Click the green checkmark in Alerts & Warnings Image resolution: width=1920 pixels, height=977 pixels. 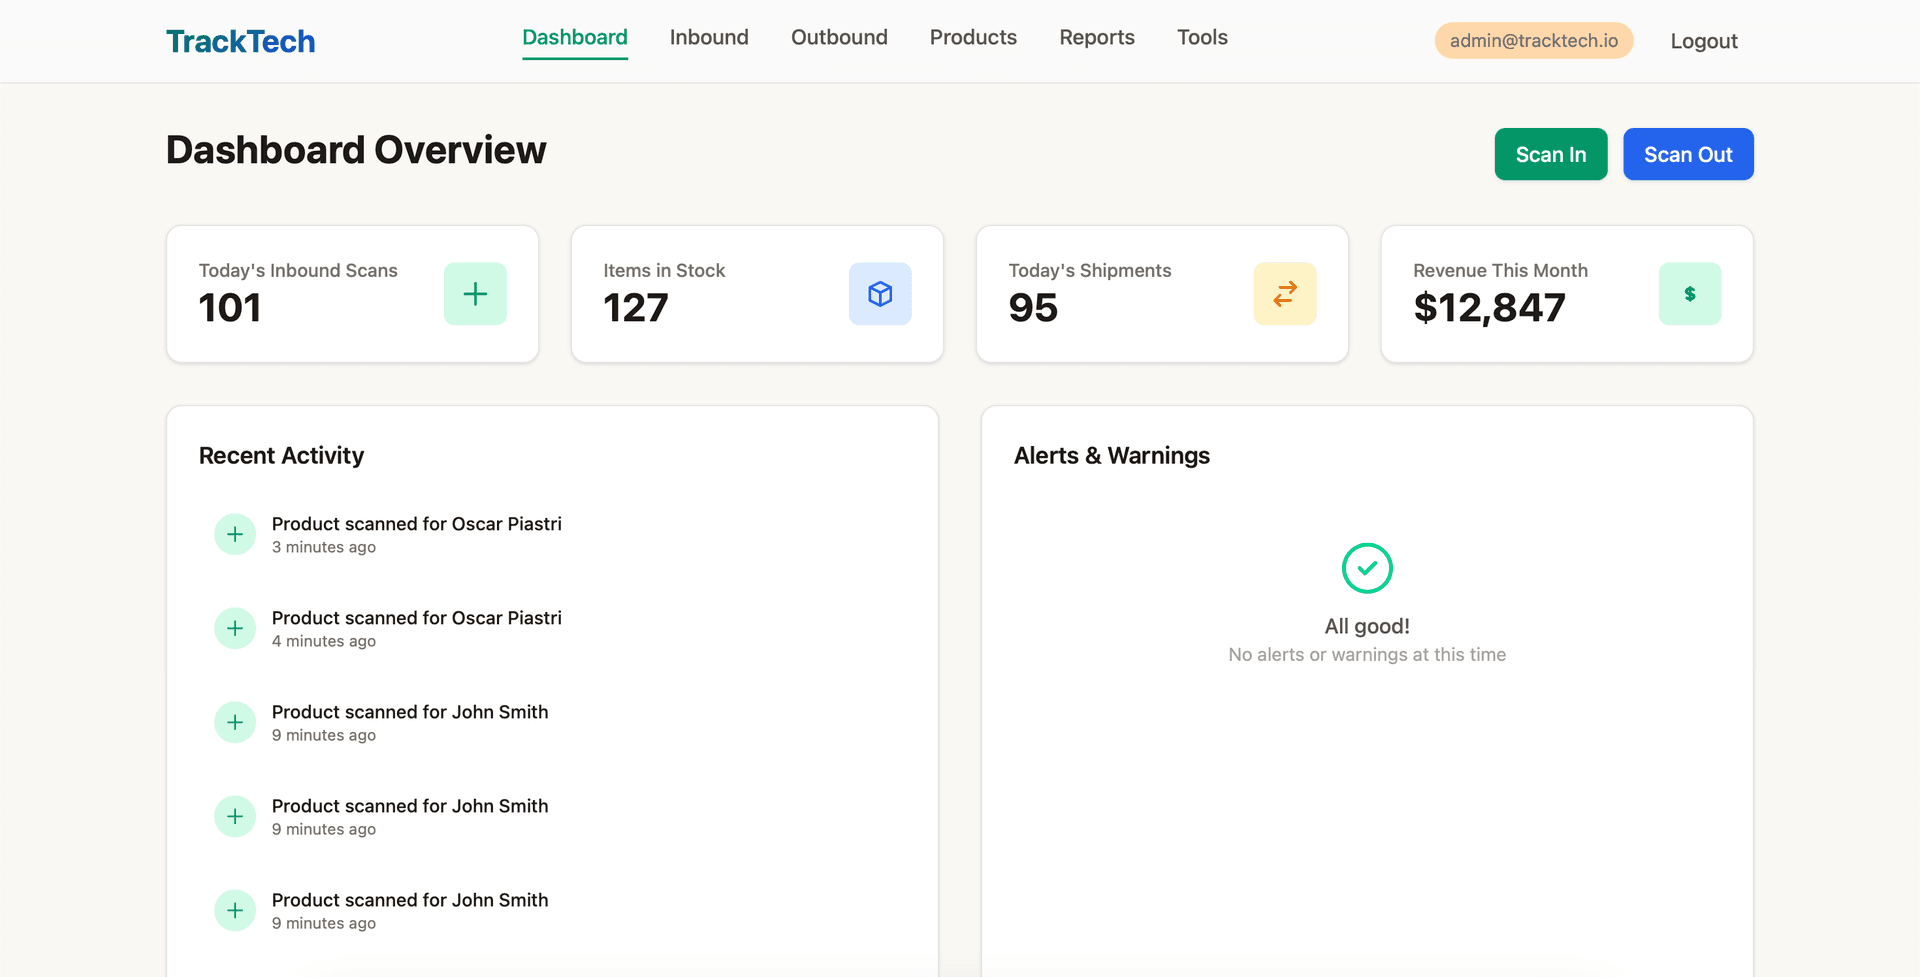coord(1367,568)
